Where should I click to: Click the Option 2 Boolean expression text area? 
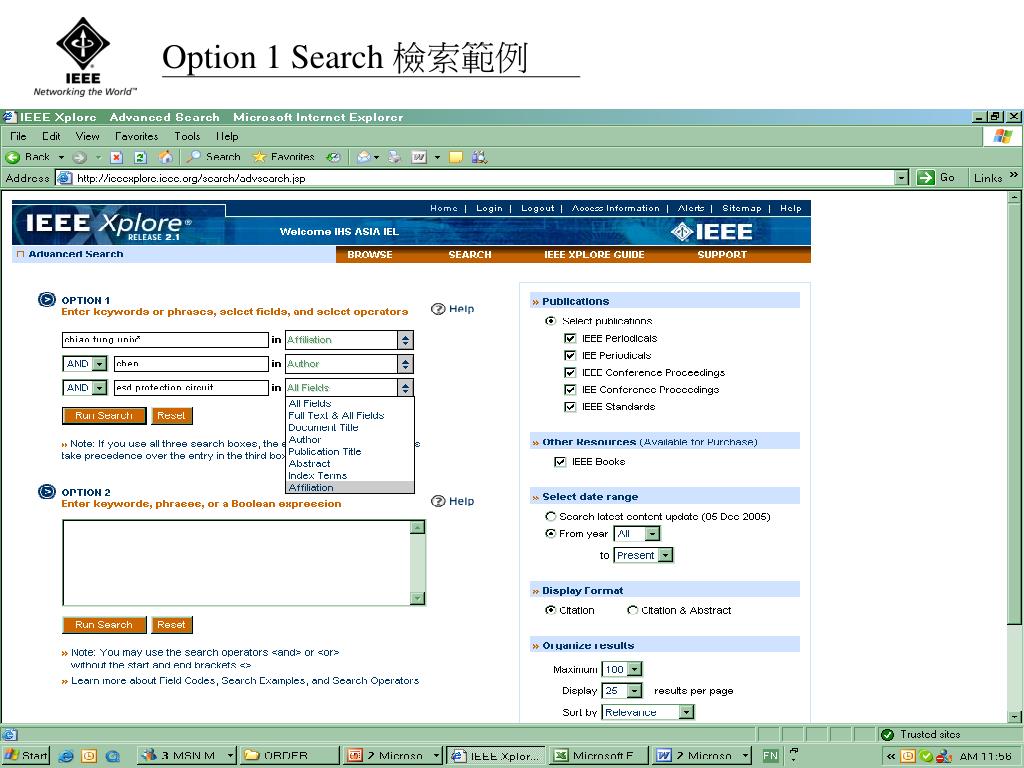coord(236,563)
